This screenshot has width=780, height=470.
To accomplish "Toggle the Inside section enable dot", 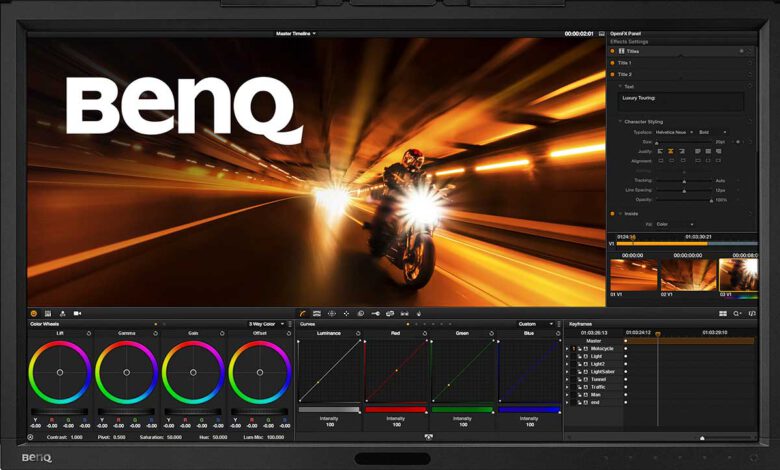I will pyautogui.click(x=613, y=213).
